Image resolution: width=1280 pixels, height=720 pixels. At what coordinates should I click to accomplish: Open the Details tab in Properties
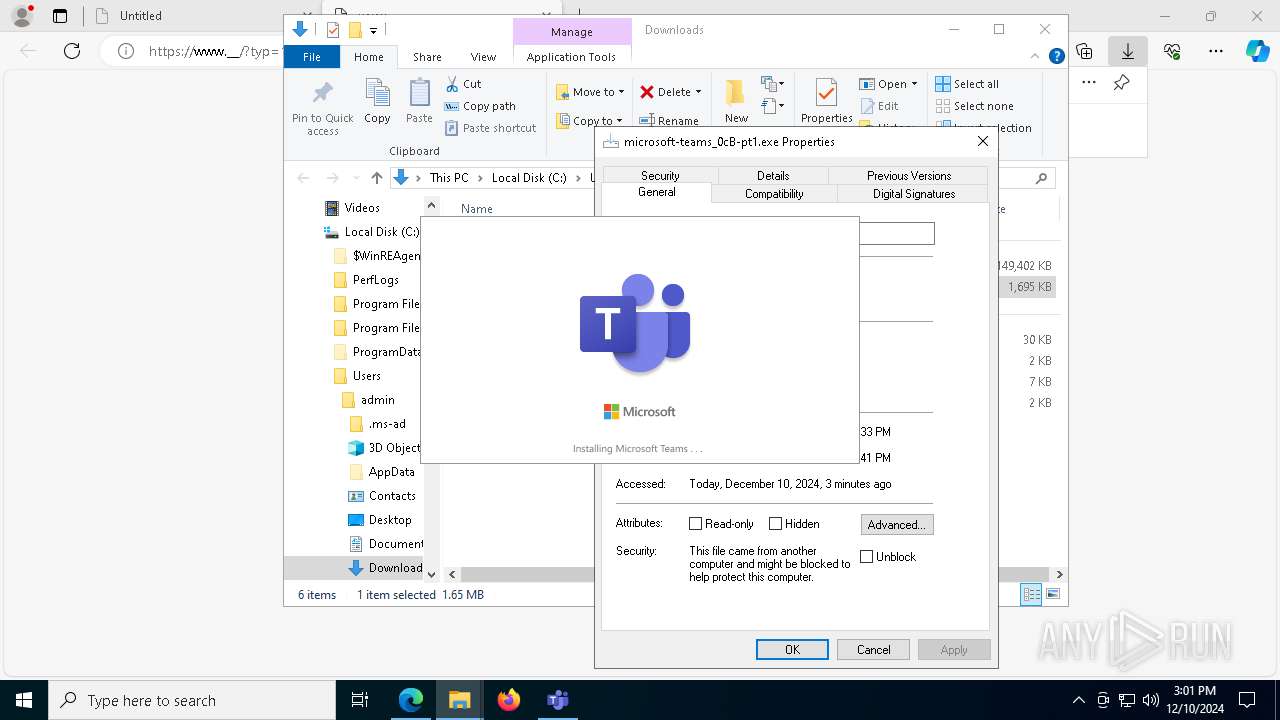(773, 175)
